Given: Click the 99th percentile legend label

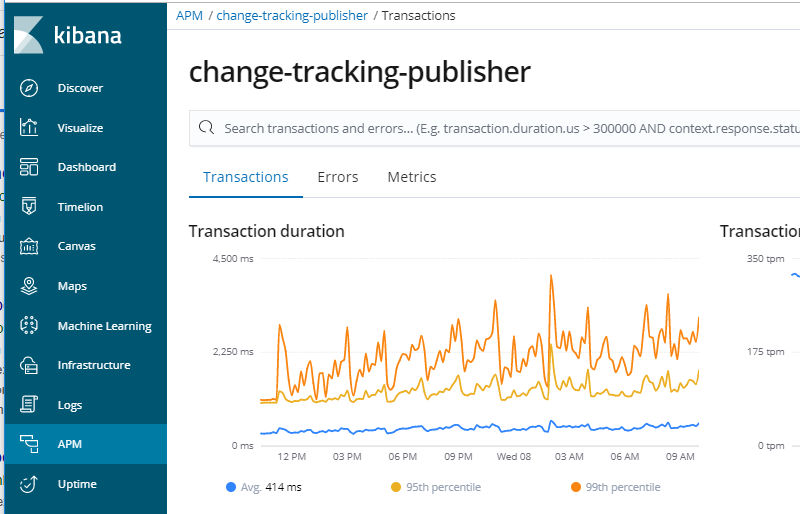Looking at the screenshot, I should [623, 487].
